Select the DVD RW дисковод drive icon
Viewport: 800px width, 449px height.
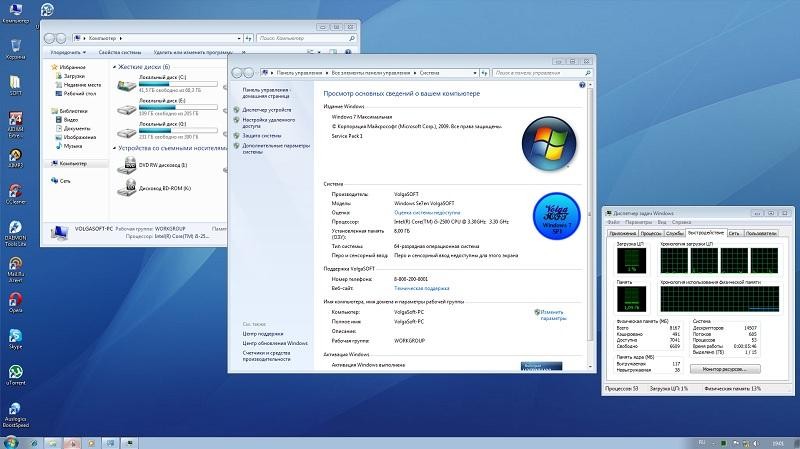(127, 165)
